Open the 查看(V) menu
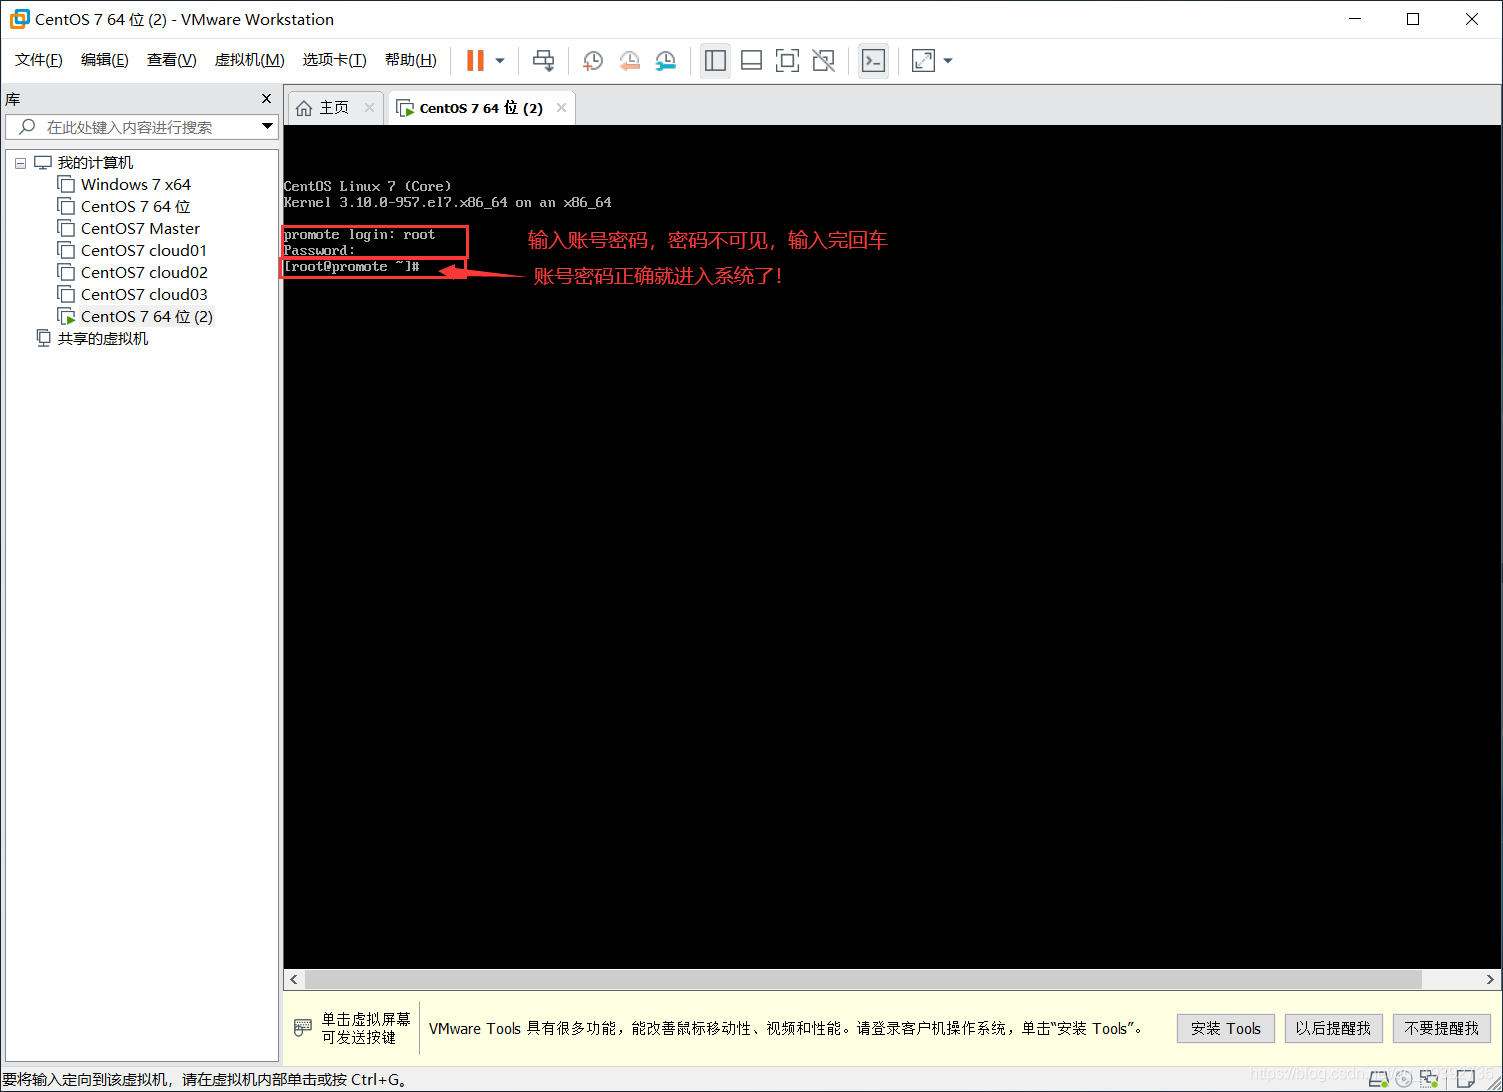The height and width of the screenshot is (1092, 1503). (x=172, y=60)
